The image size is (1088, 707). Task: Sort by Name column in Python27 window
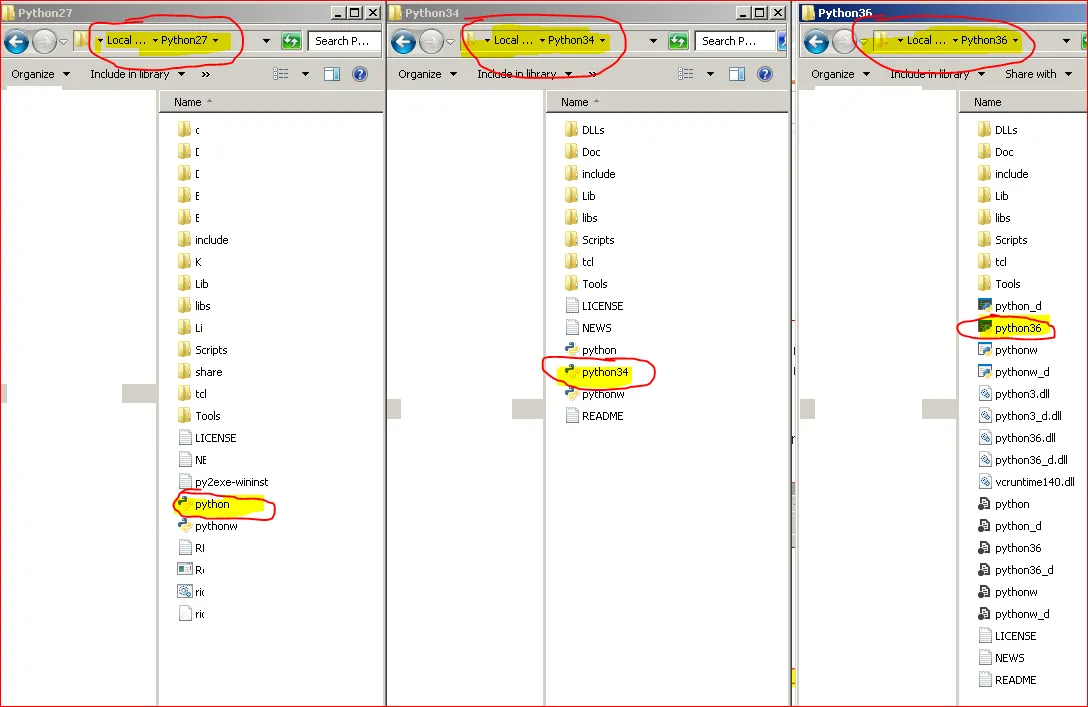coord(271,102)
